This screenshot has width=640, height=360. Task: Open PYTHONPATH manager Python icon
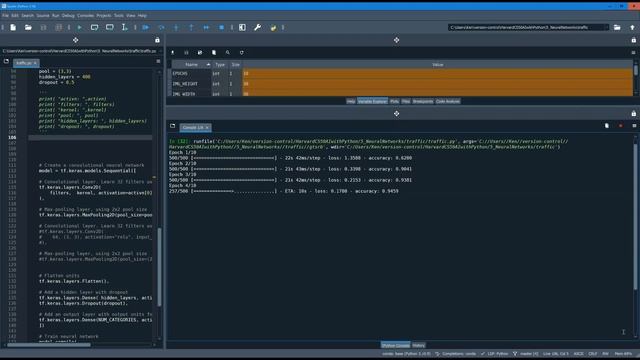(273, 27)
